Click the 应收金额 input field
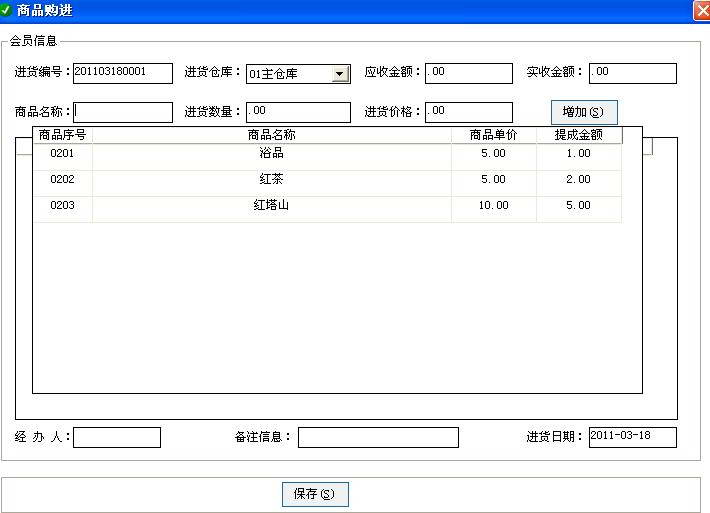Viewport: 710px width, 513px height. click(469, 73)
